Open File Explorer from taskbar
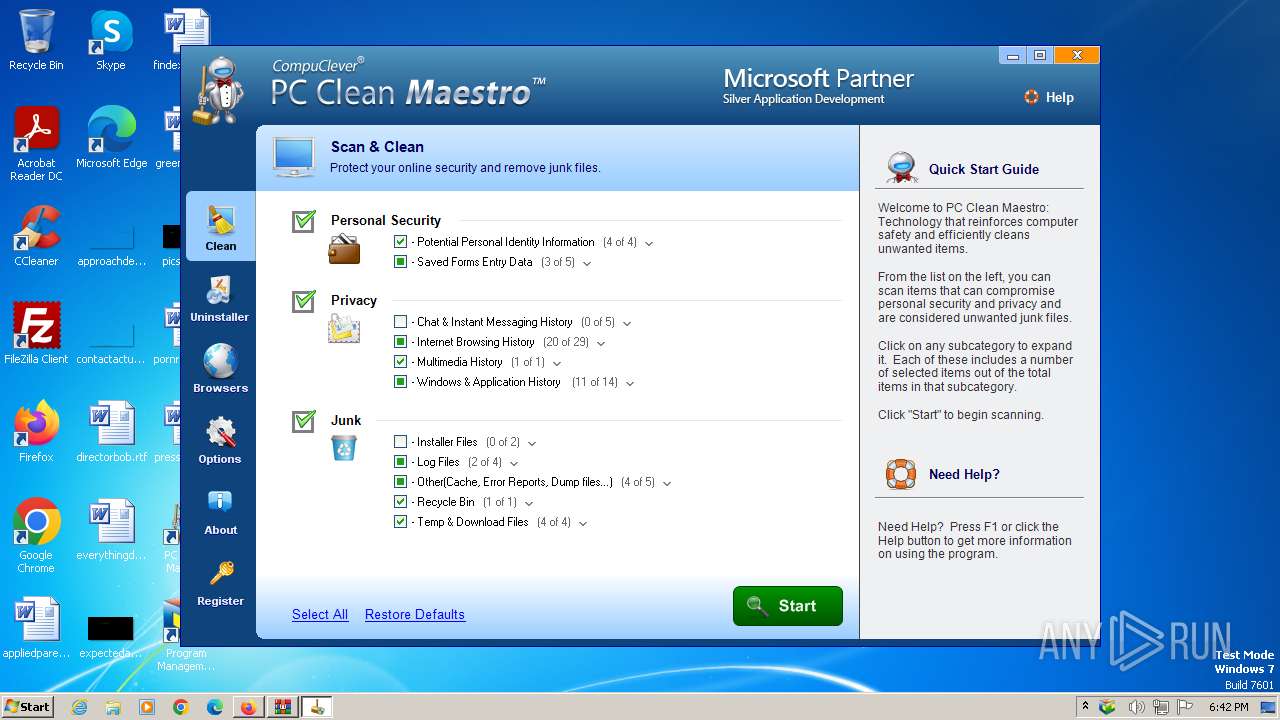The width and height of the screenshot is (1280, 720). click(113, 707)
